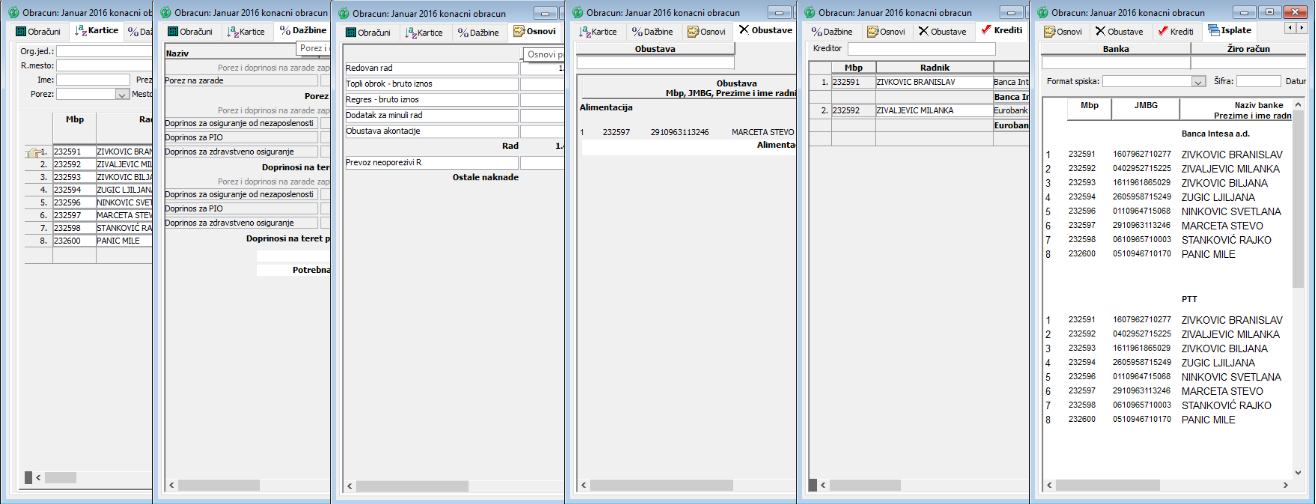
Task: Select the bold Dažbine tab in the second window
Action: (x=303, y=31)
